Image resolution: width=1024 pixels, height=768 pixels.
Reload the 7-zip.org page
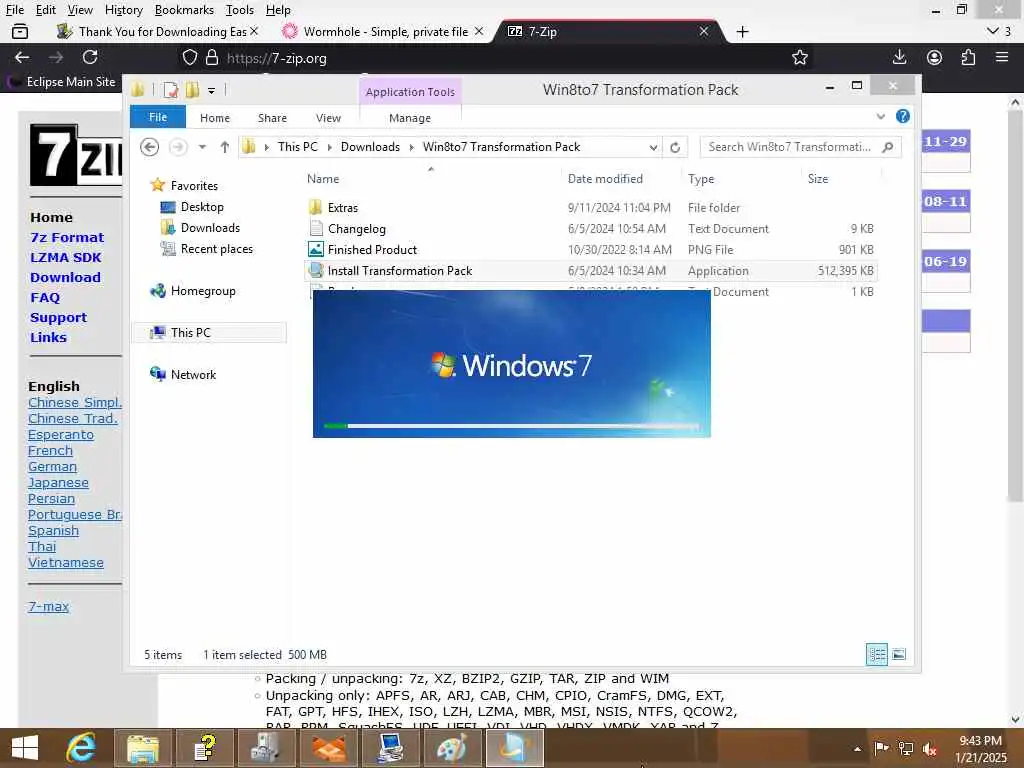tap(90, 57)
